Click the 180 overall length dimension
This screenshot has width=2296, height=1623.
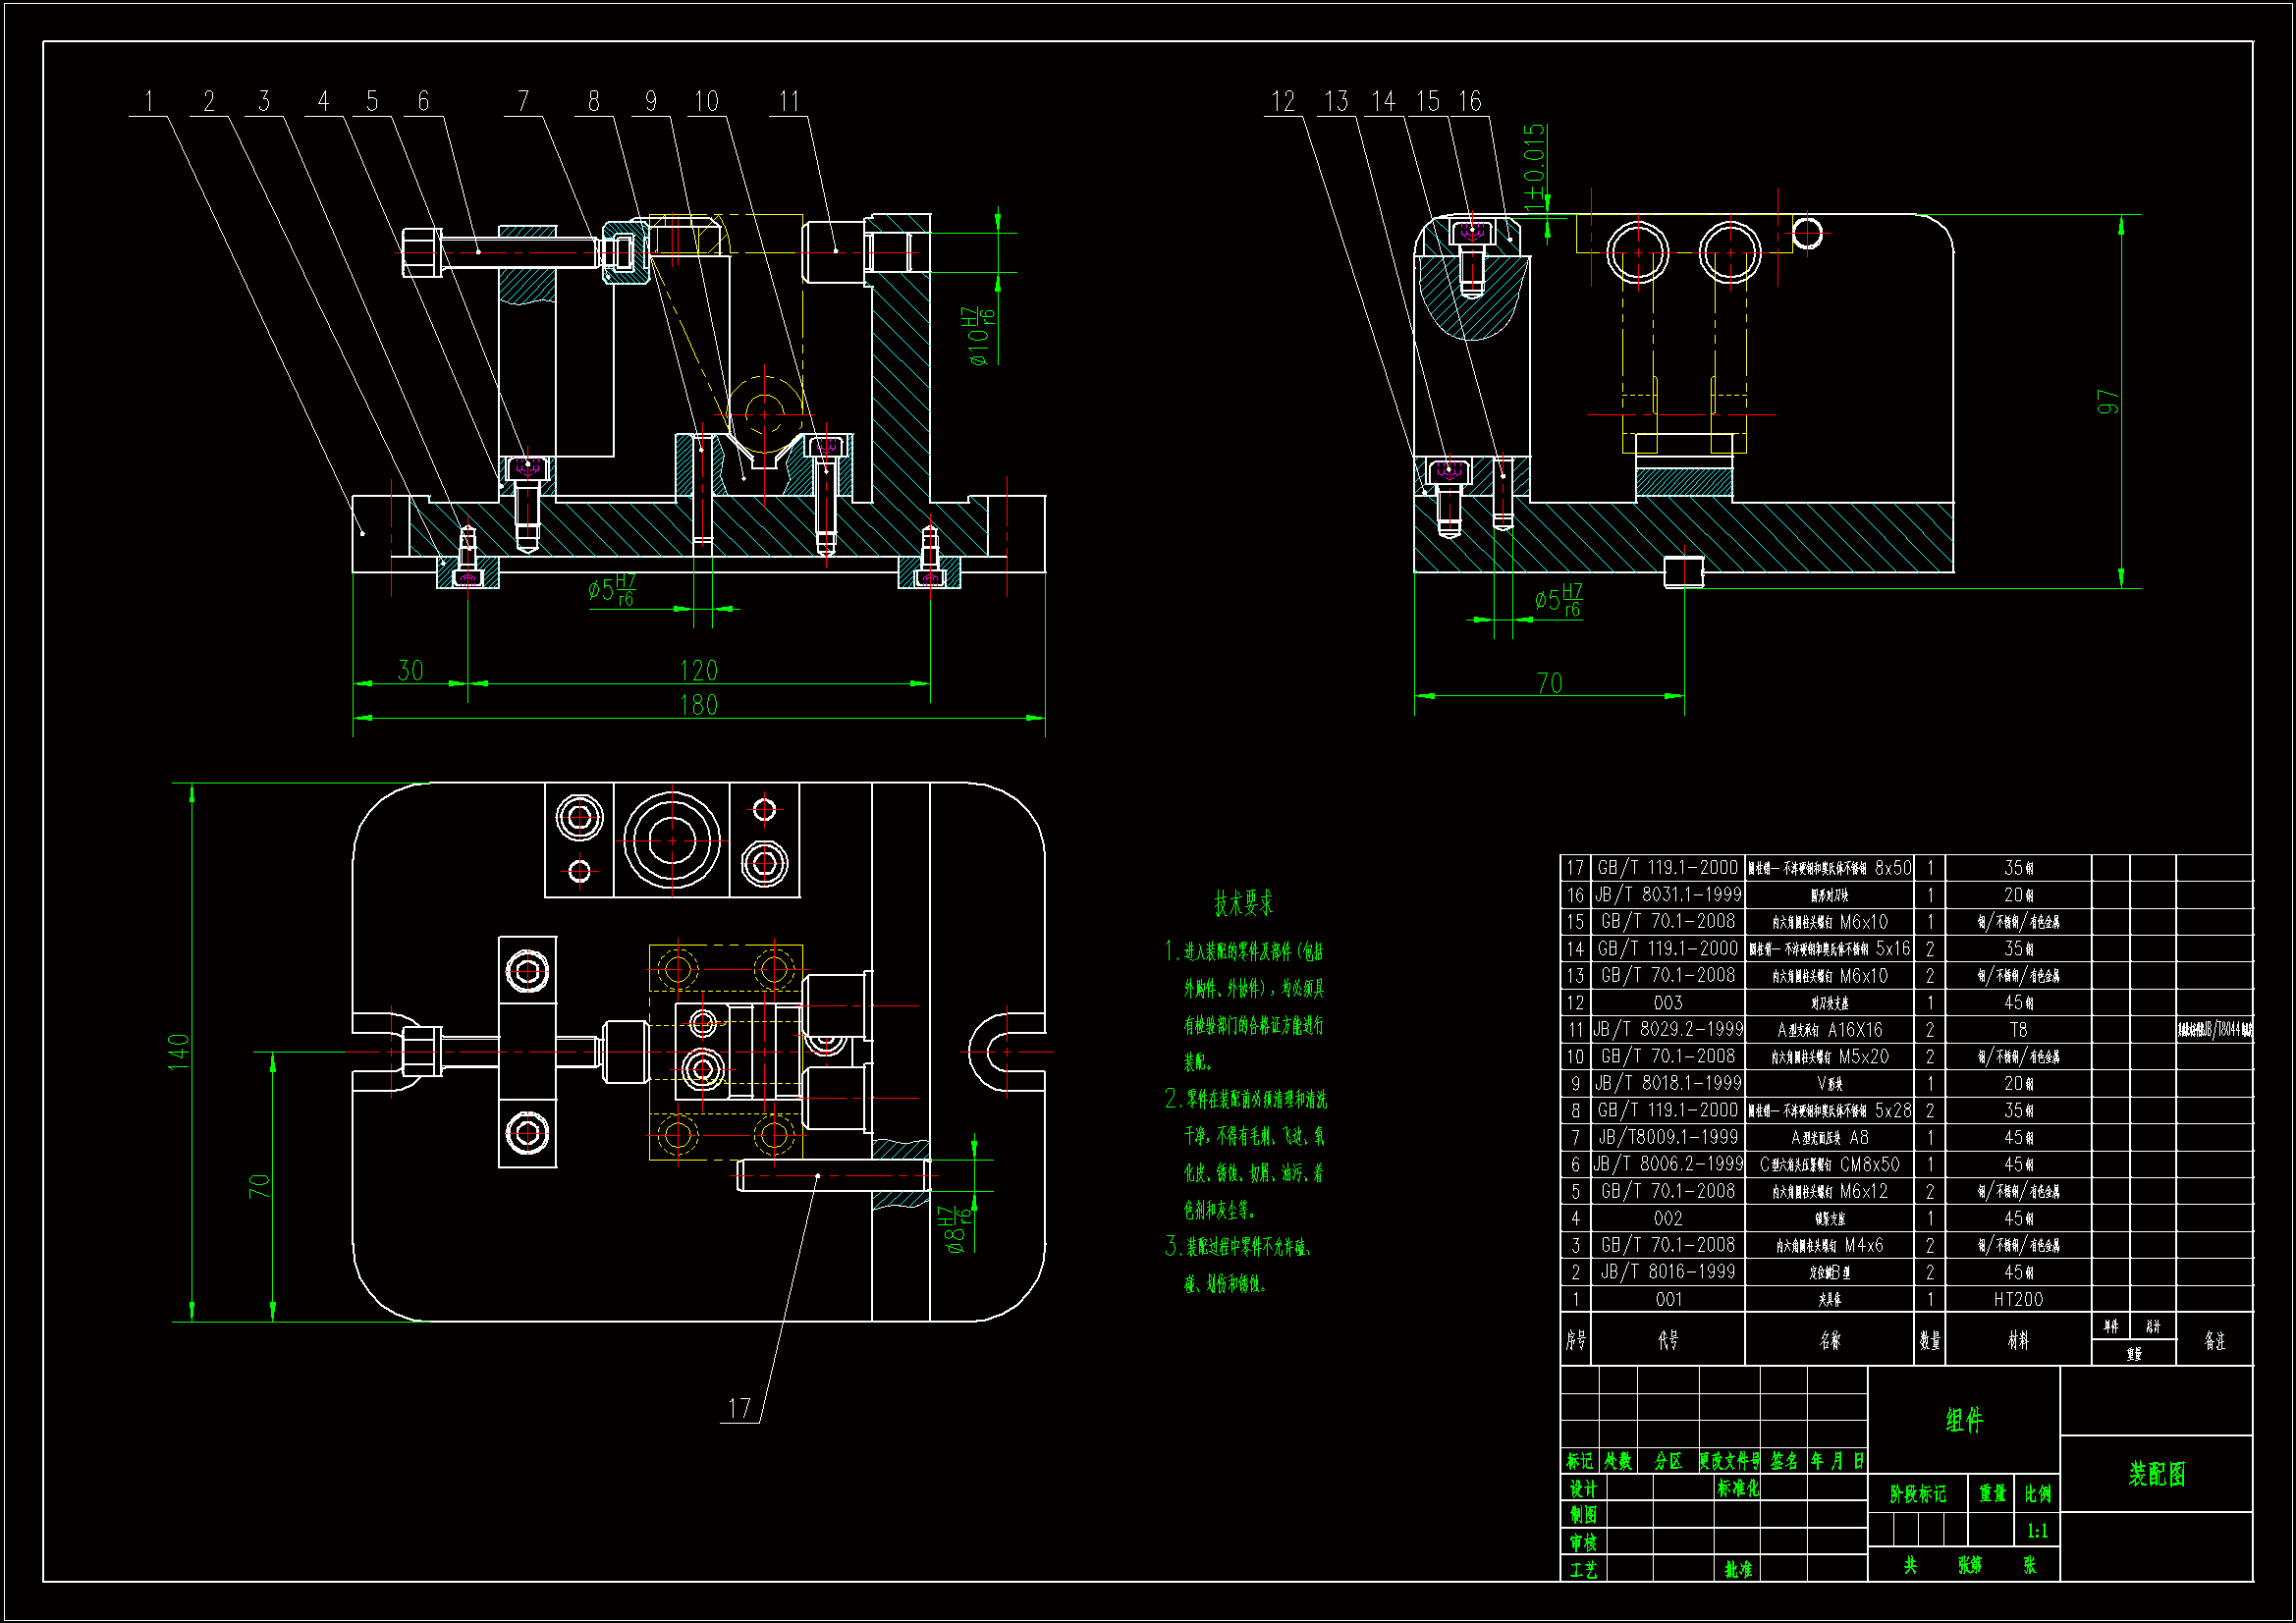[698, 705]
